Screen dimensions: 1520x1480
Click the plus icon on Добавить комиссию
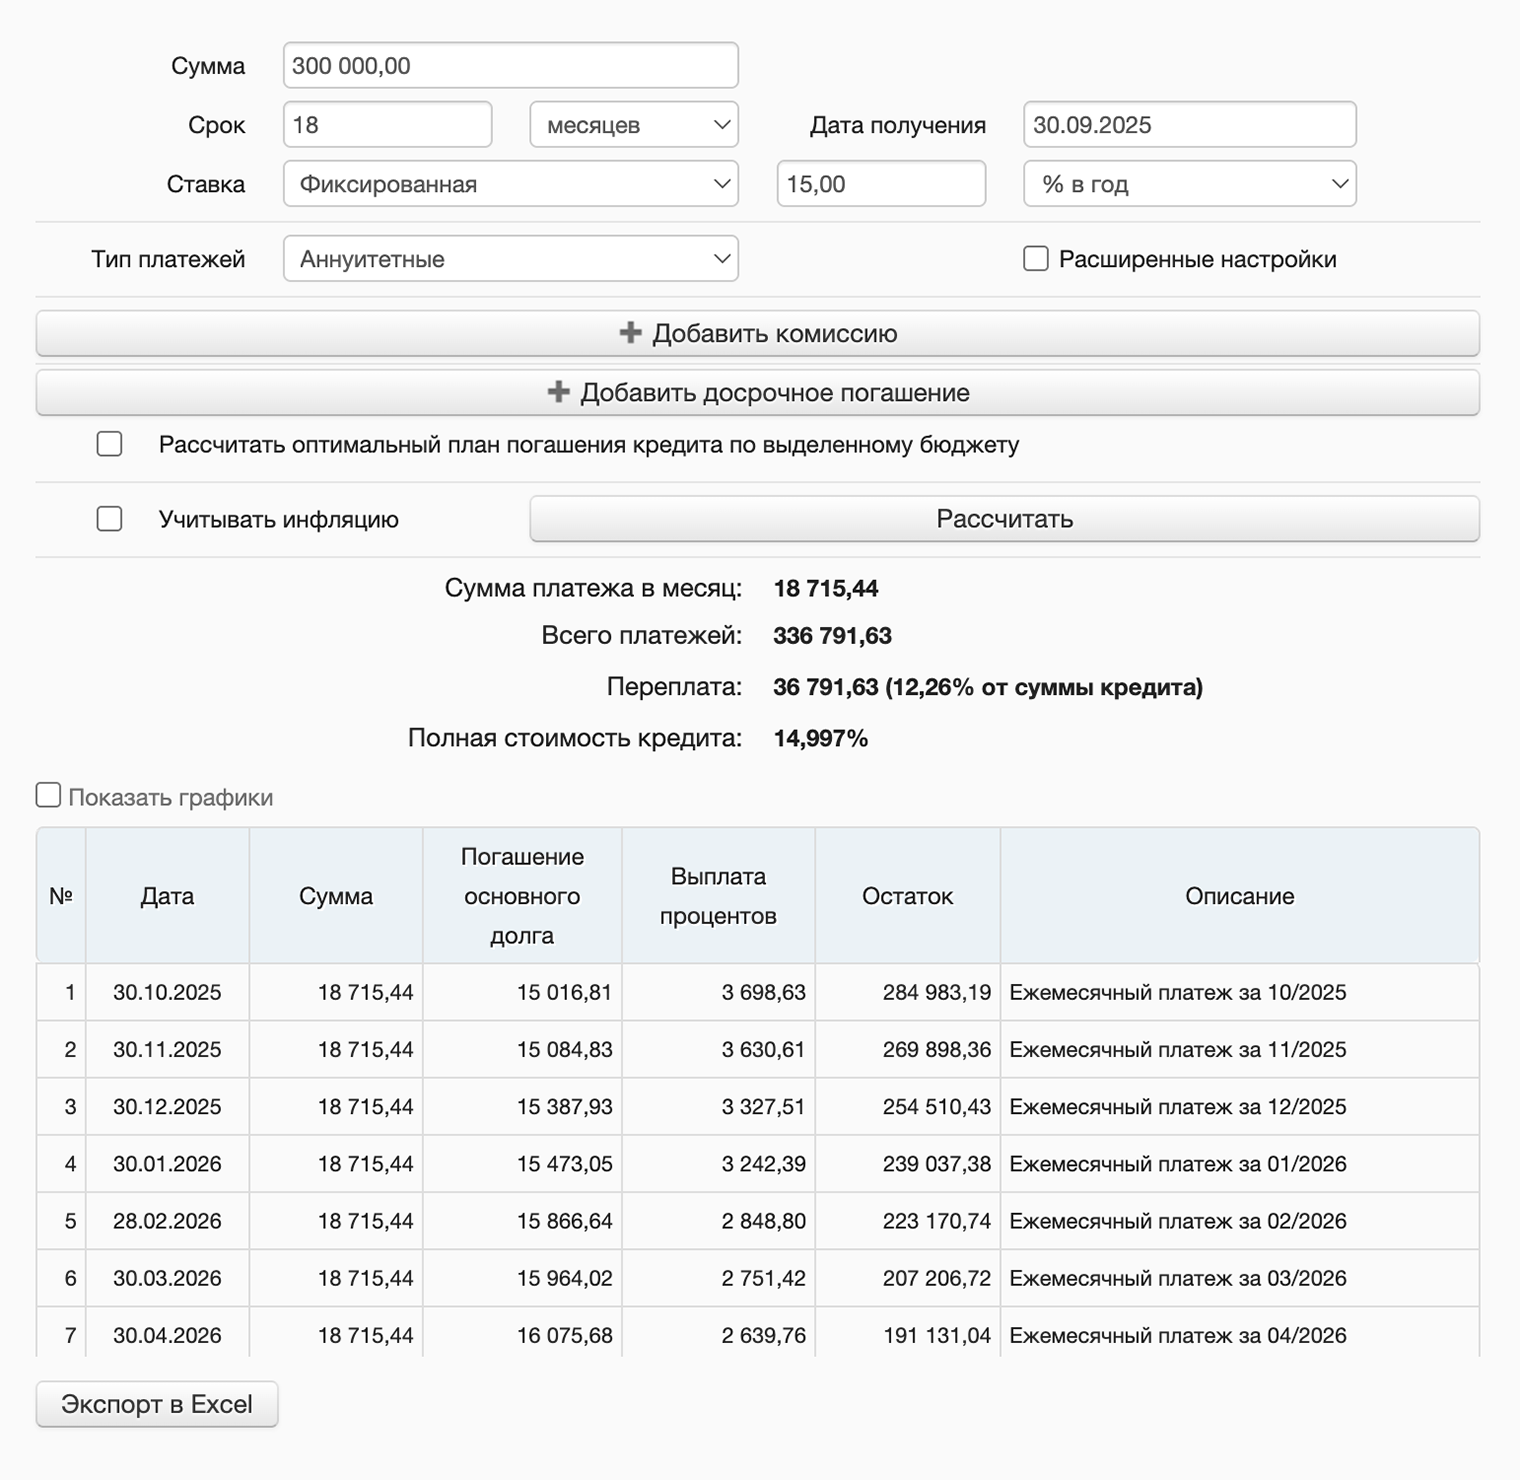point(630,333)
